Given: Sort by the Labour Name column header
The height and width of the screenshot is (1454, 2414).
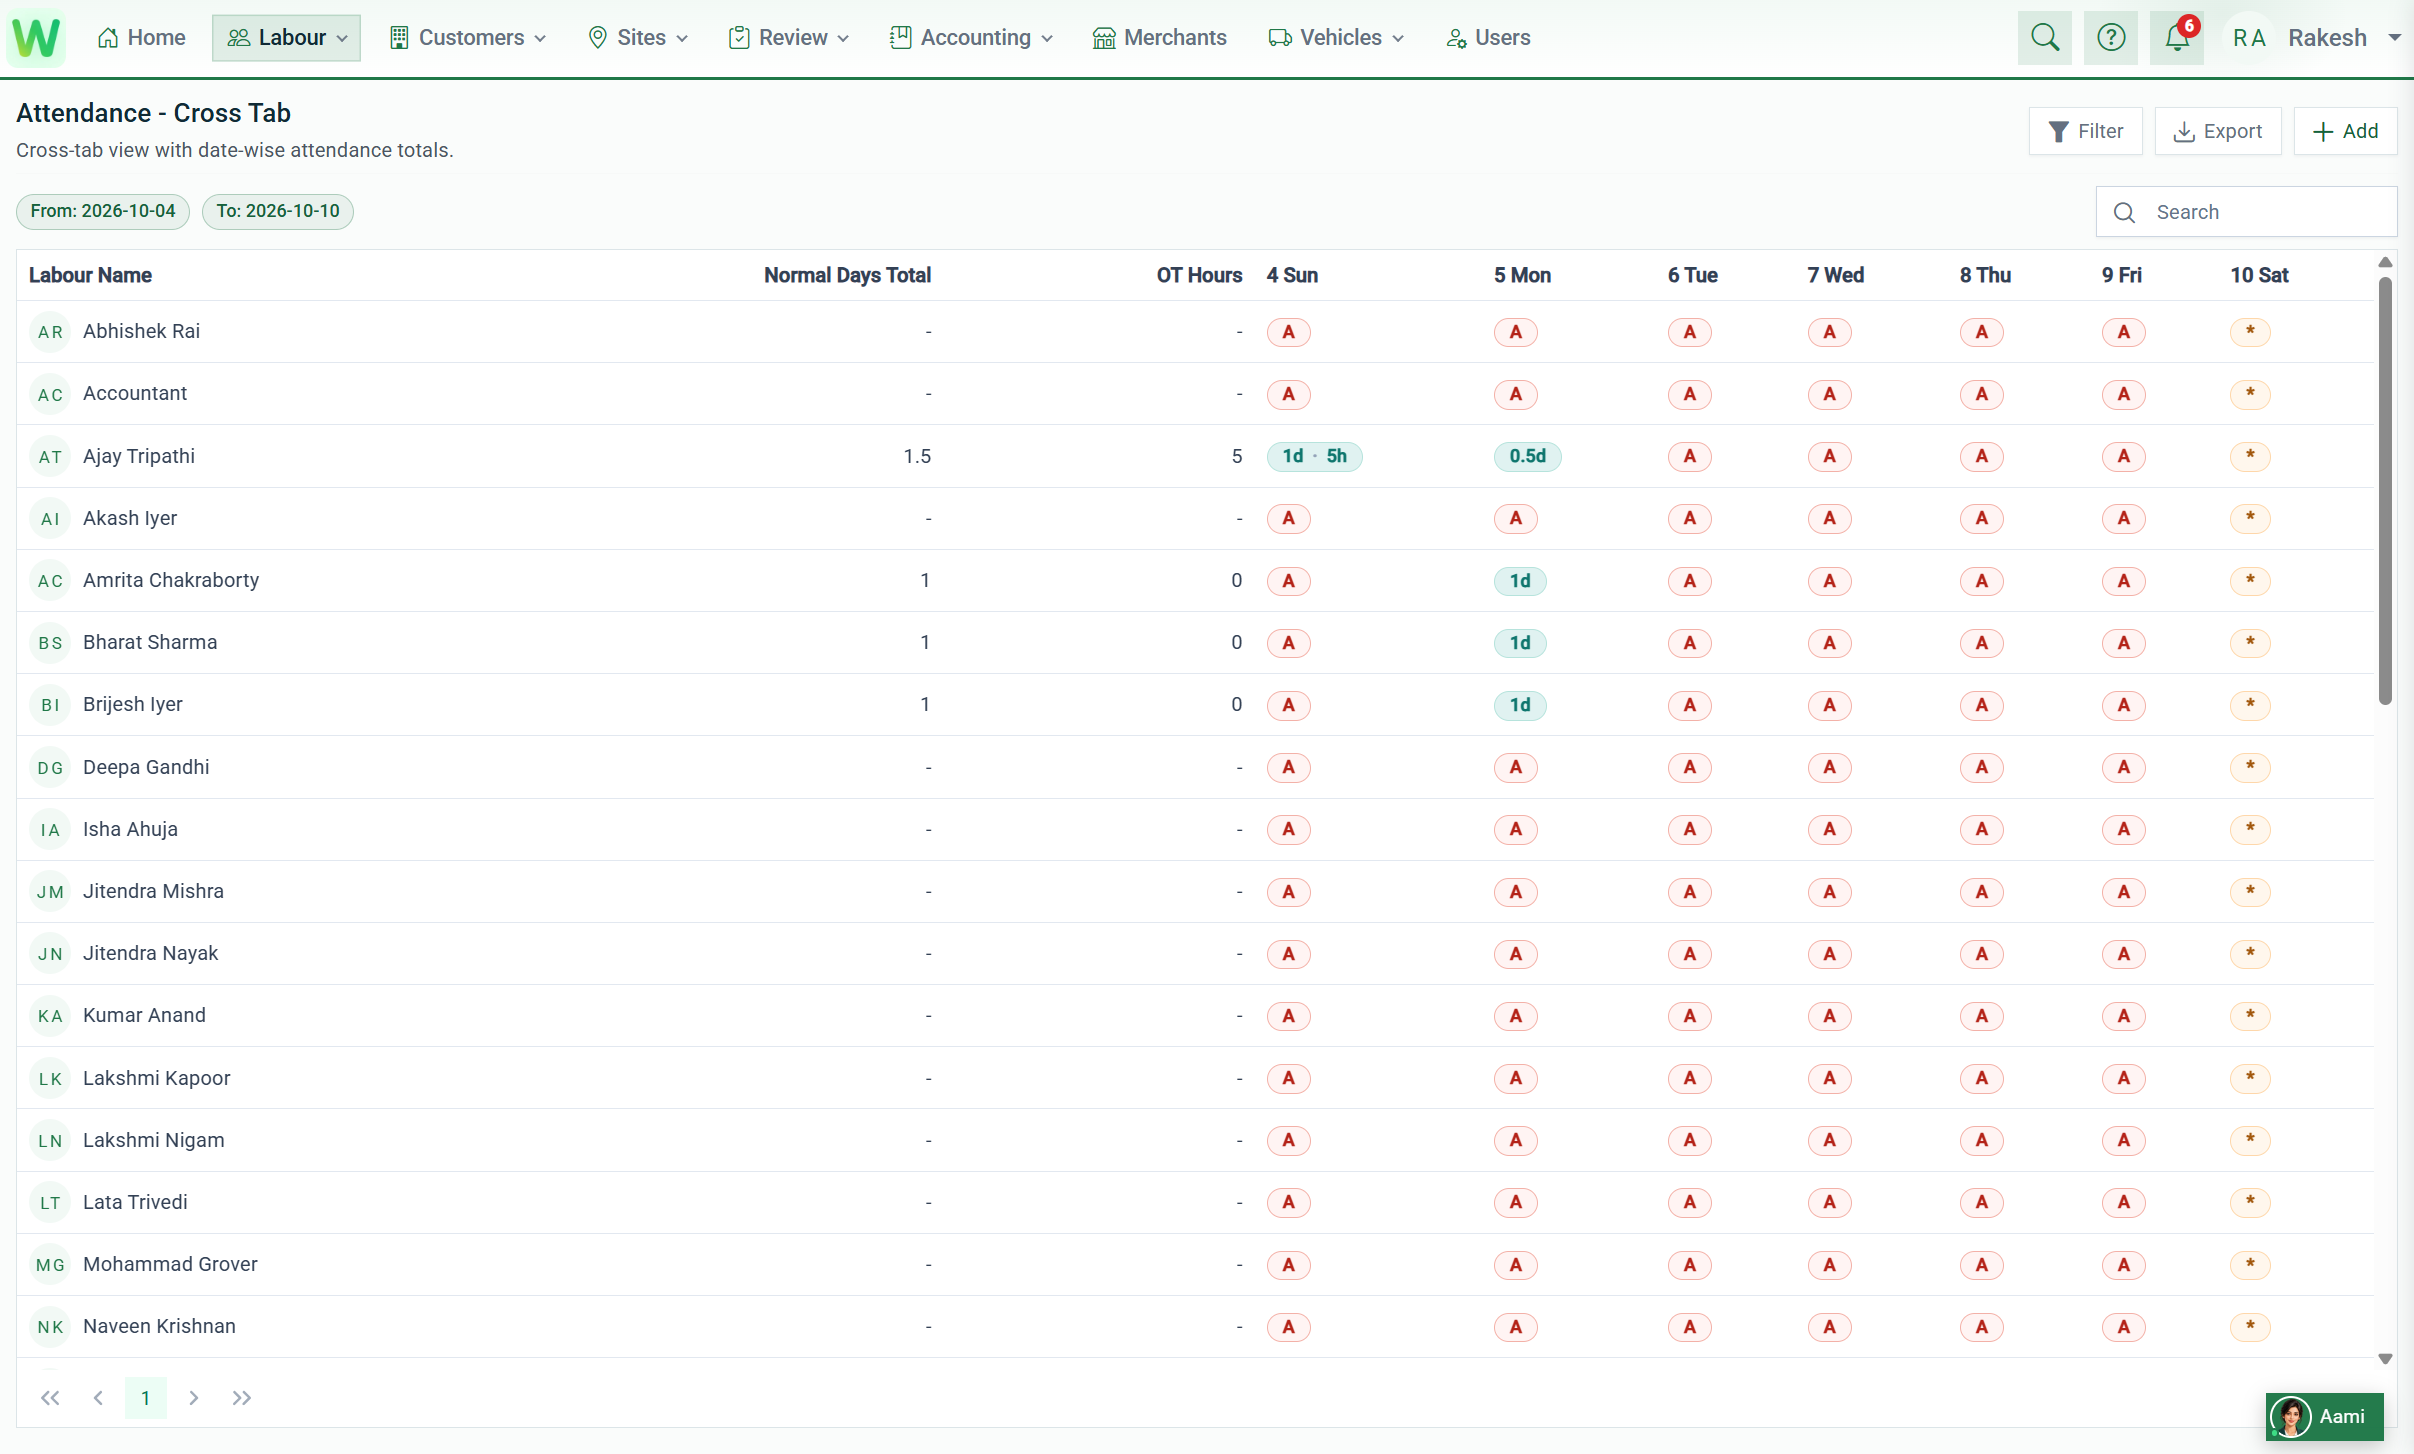Looking at the screenshot, I should click(90, 275).
